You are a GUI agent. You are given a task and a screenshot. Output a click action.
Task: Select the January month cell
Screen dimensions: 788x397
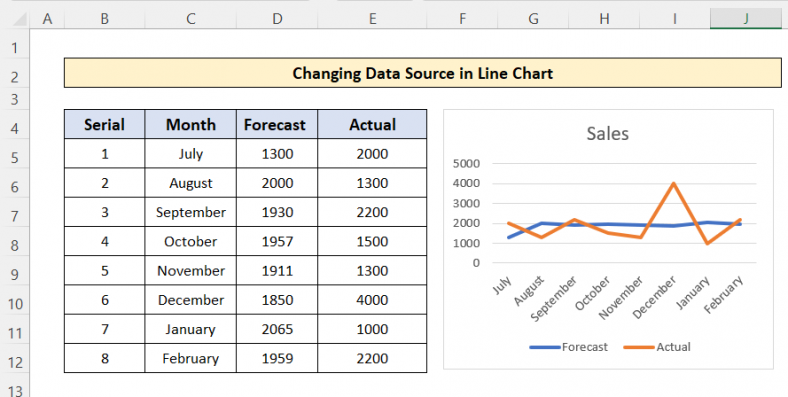click(190, 329)
